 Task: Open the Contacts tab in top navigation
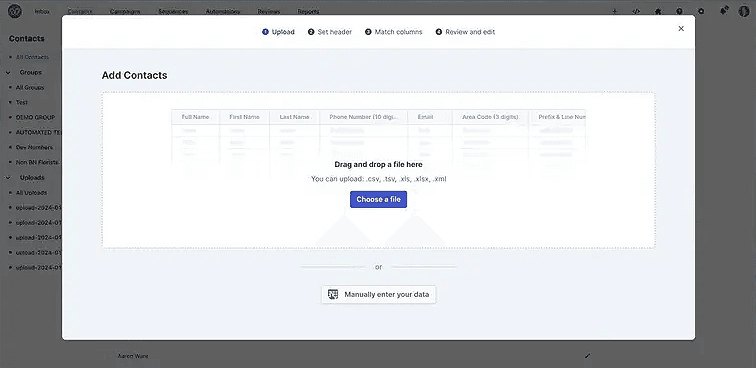[80, 12]
